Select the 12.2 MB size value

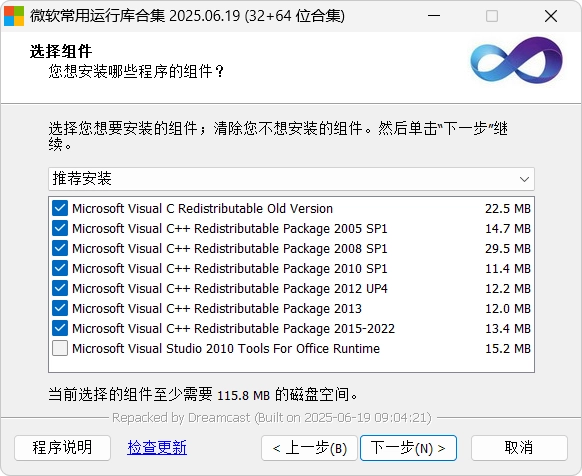pyautogui.click(x=508, y=289)
